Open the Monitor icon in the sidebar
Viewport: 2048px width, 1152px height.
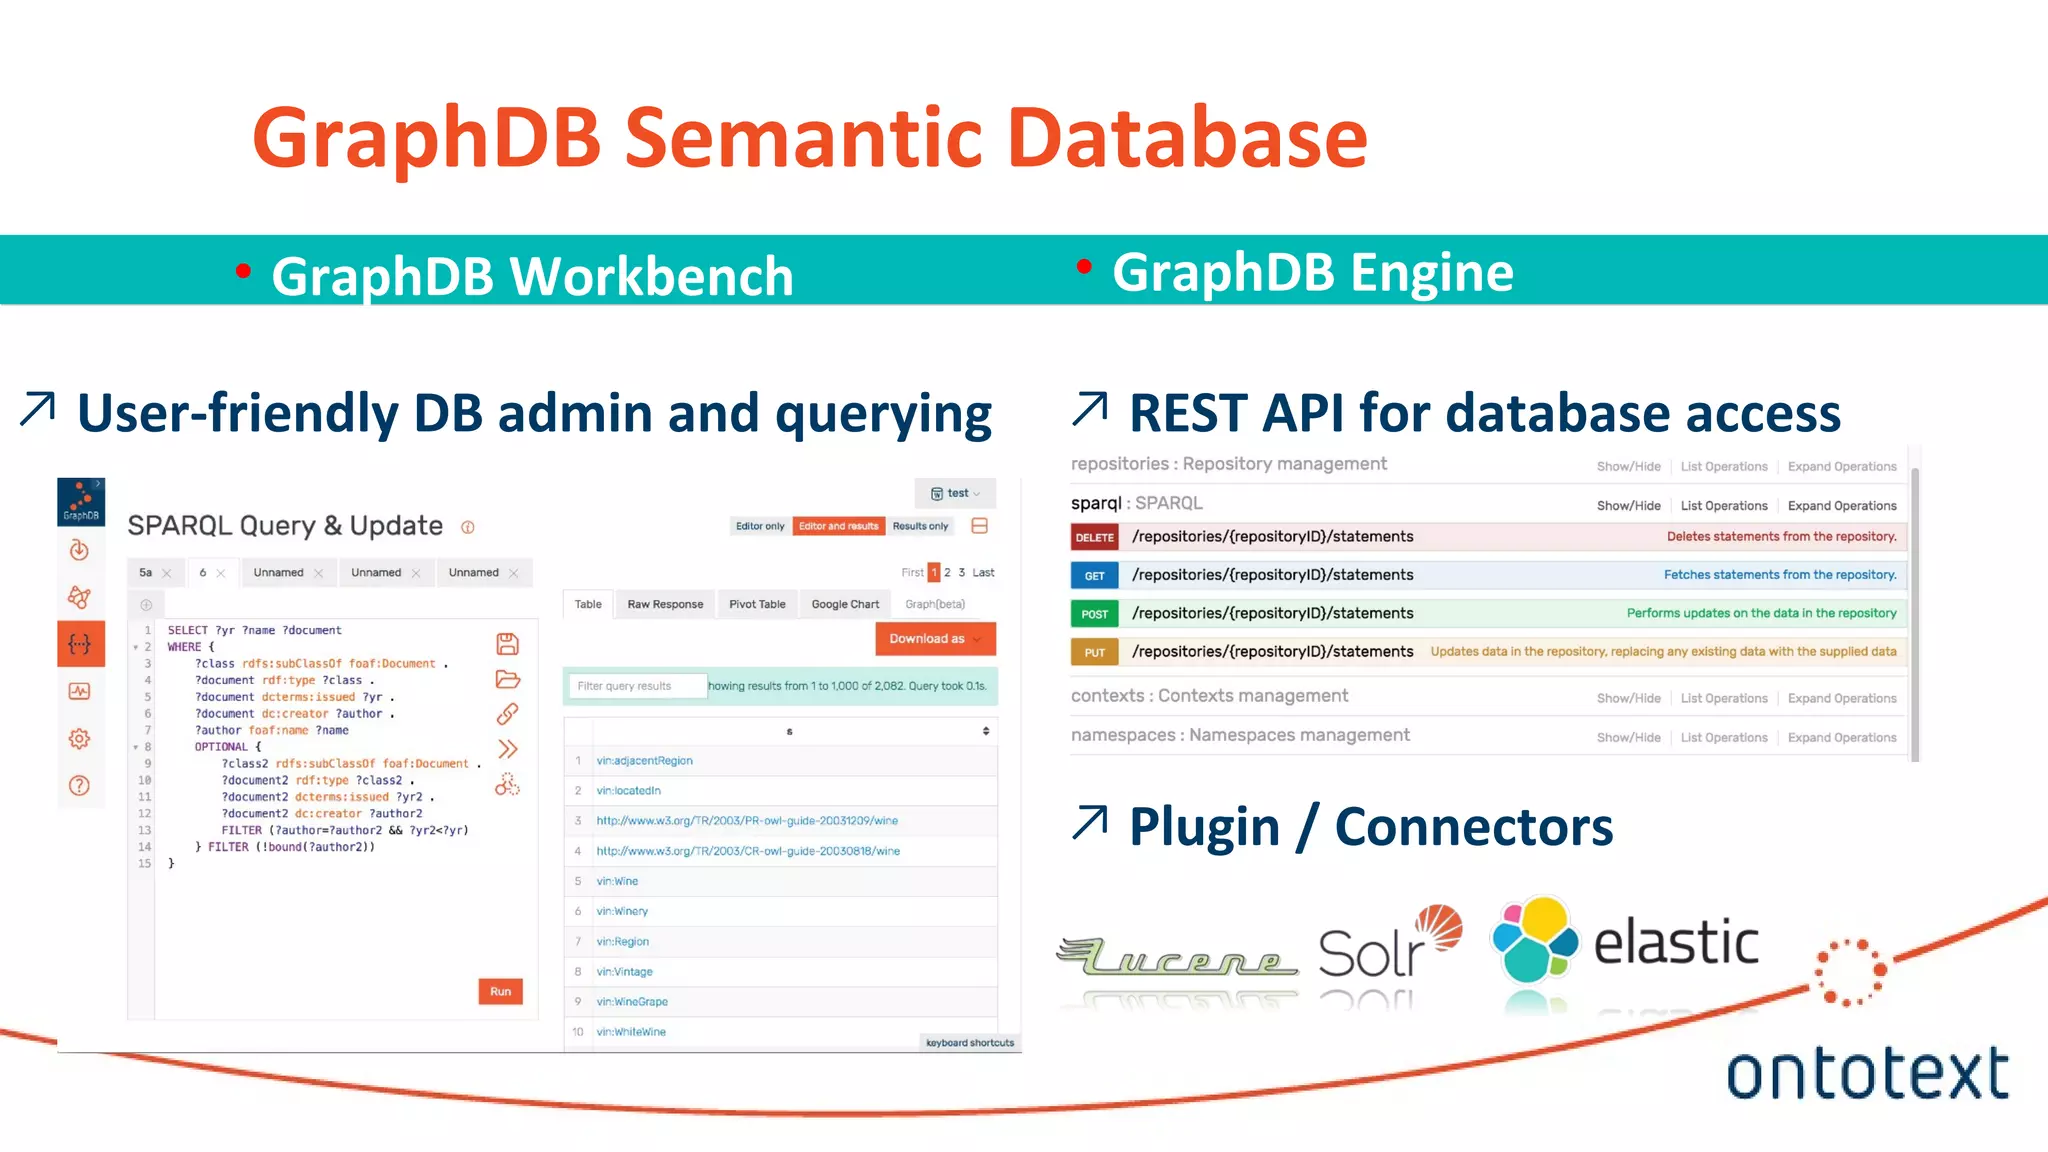pyautogui.click(x=80, y=691)
